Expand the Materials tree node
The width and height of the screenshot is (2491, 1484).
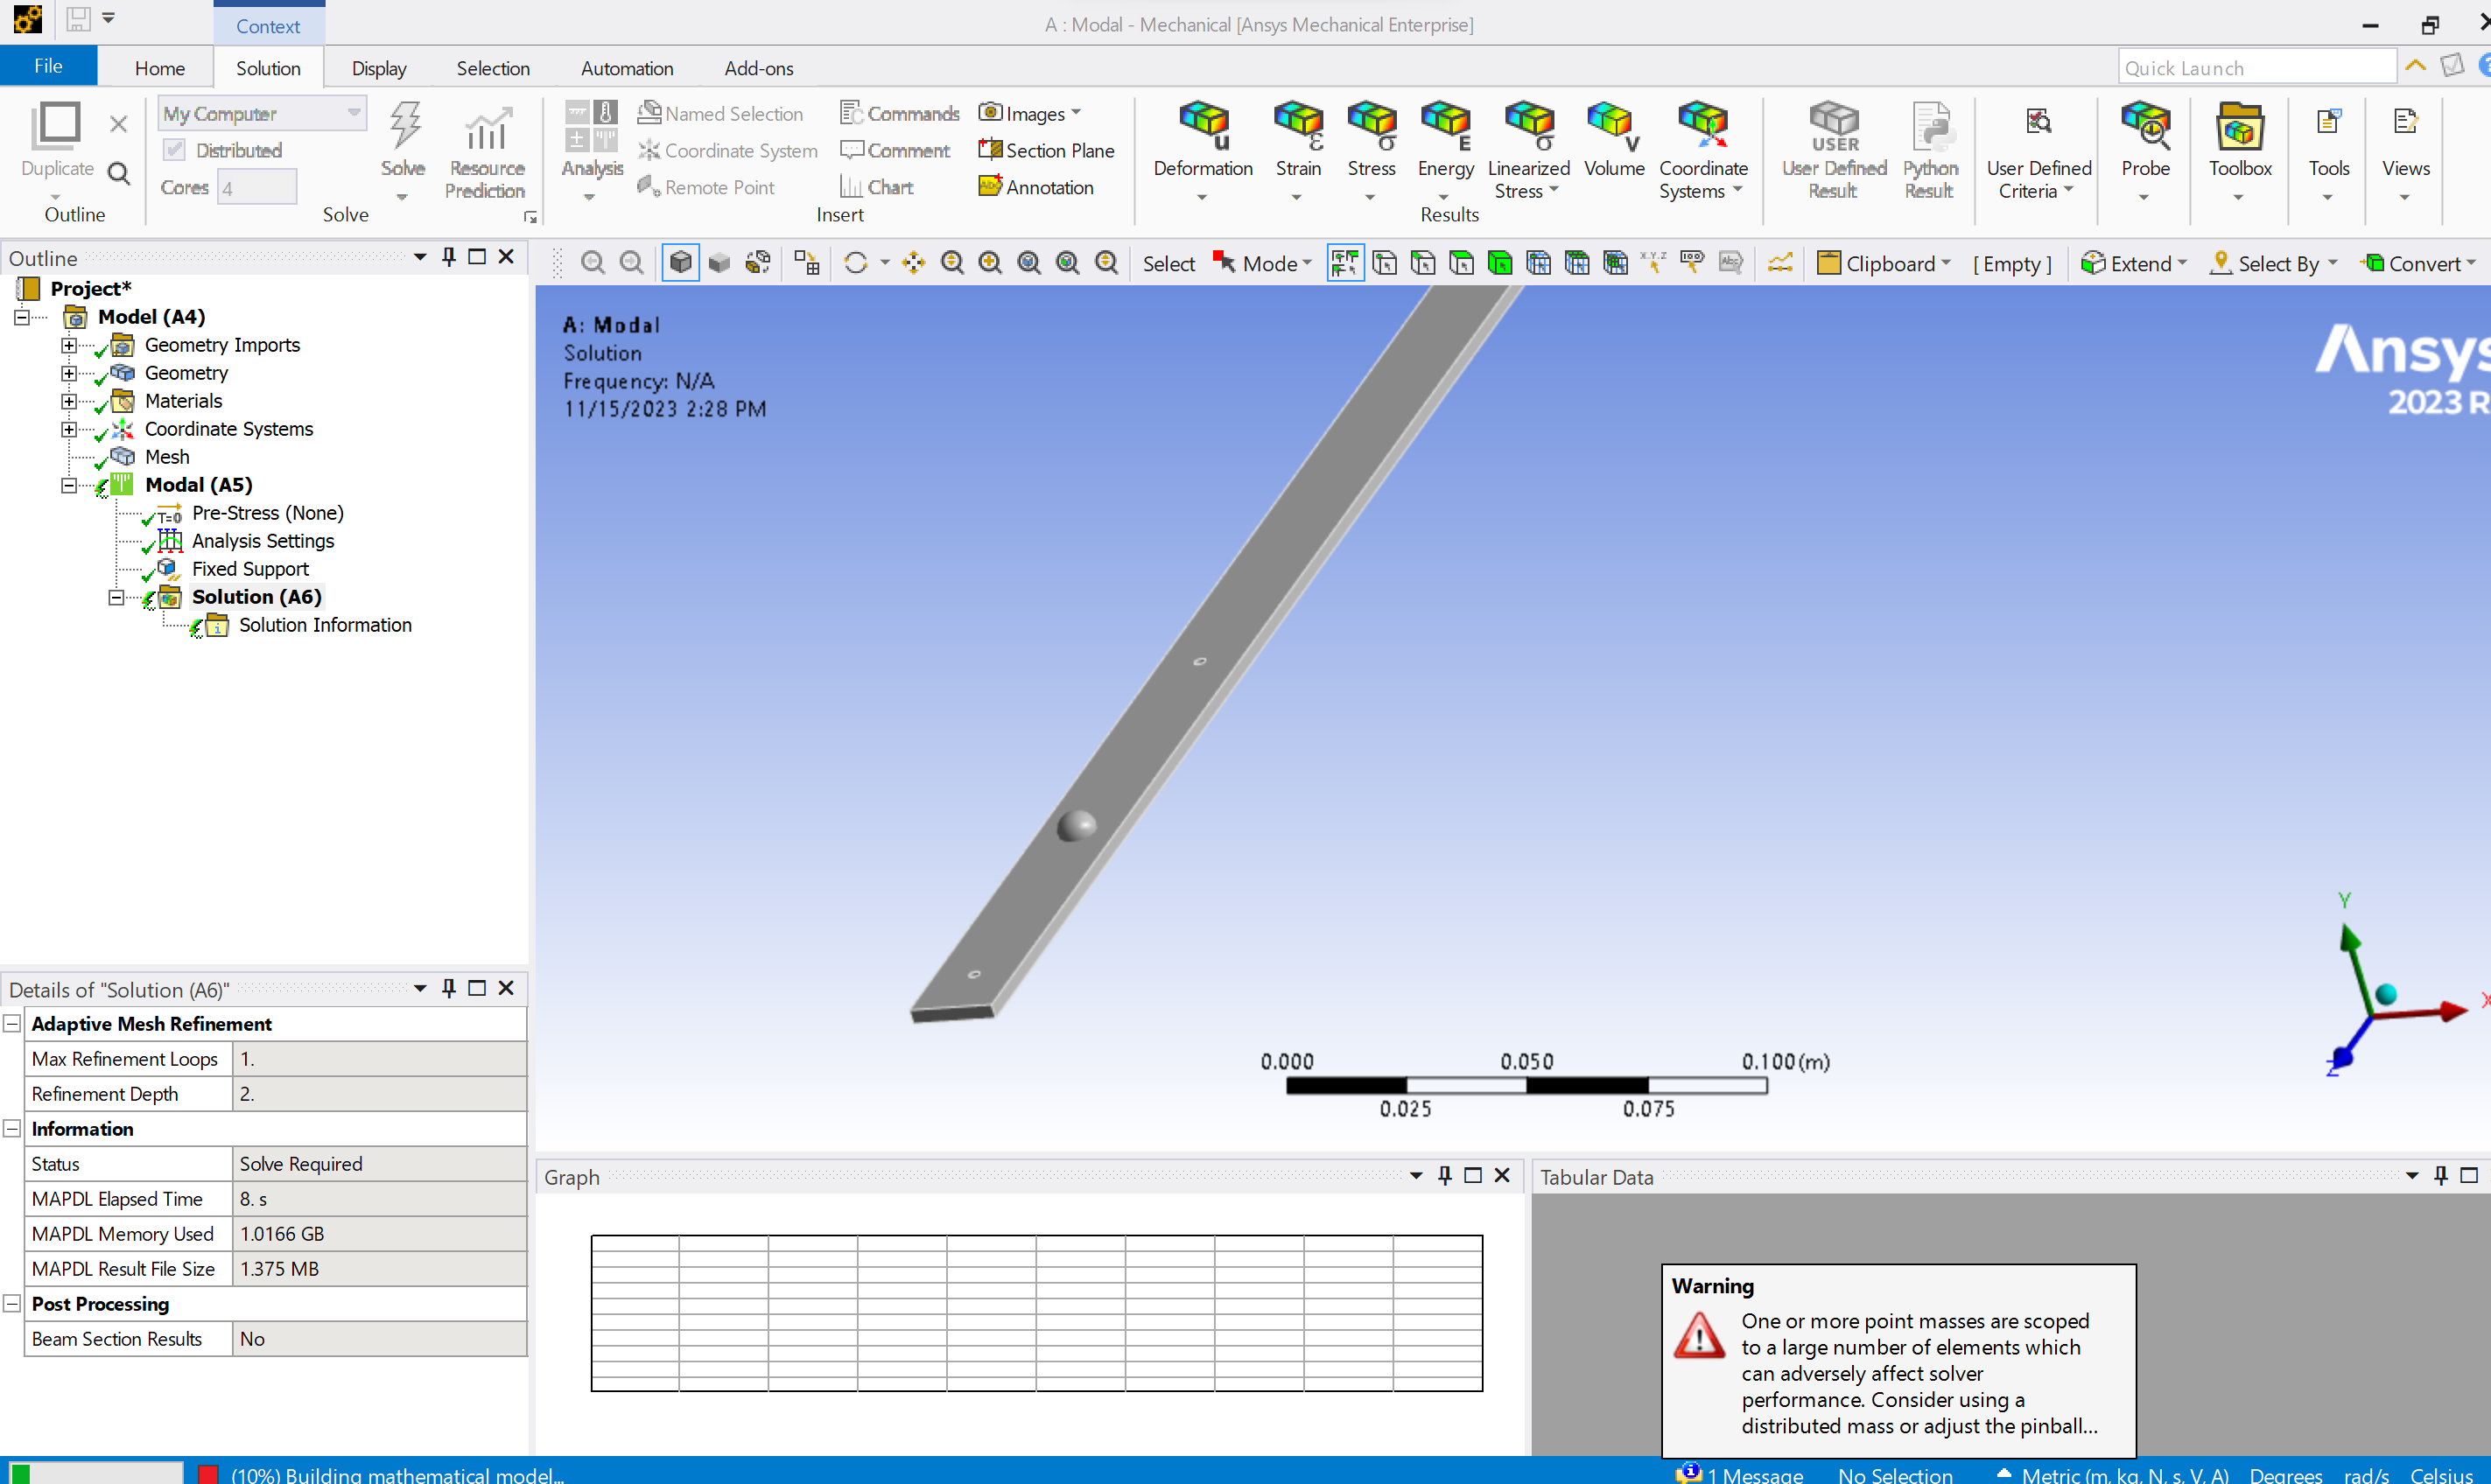coord(68,401)
